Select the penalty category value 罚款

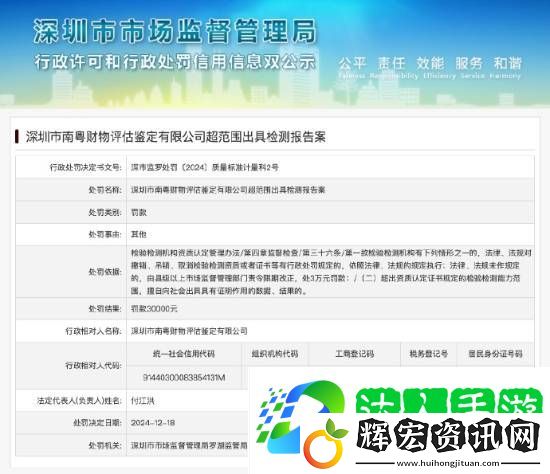click(139, 212)
